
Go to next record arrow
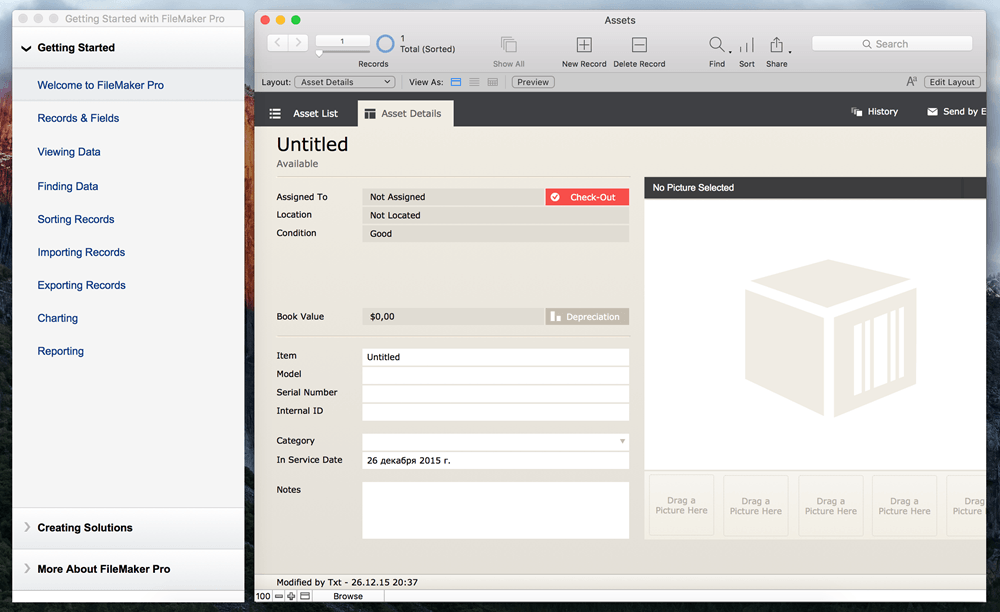tap(298, 43)
